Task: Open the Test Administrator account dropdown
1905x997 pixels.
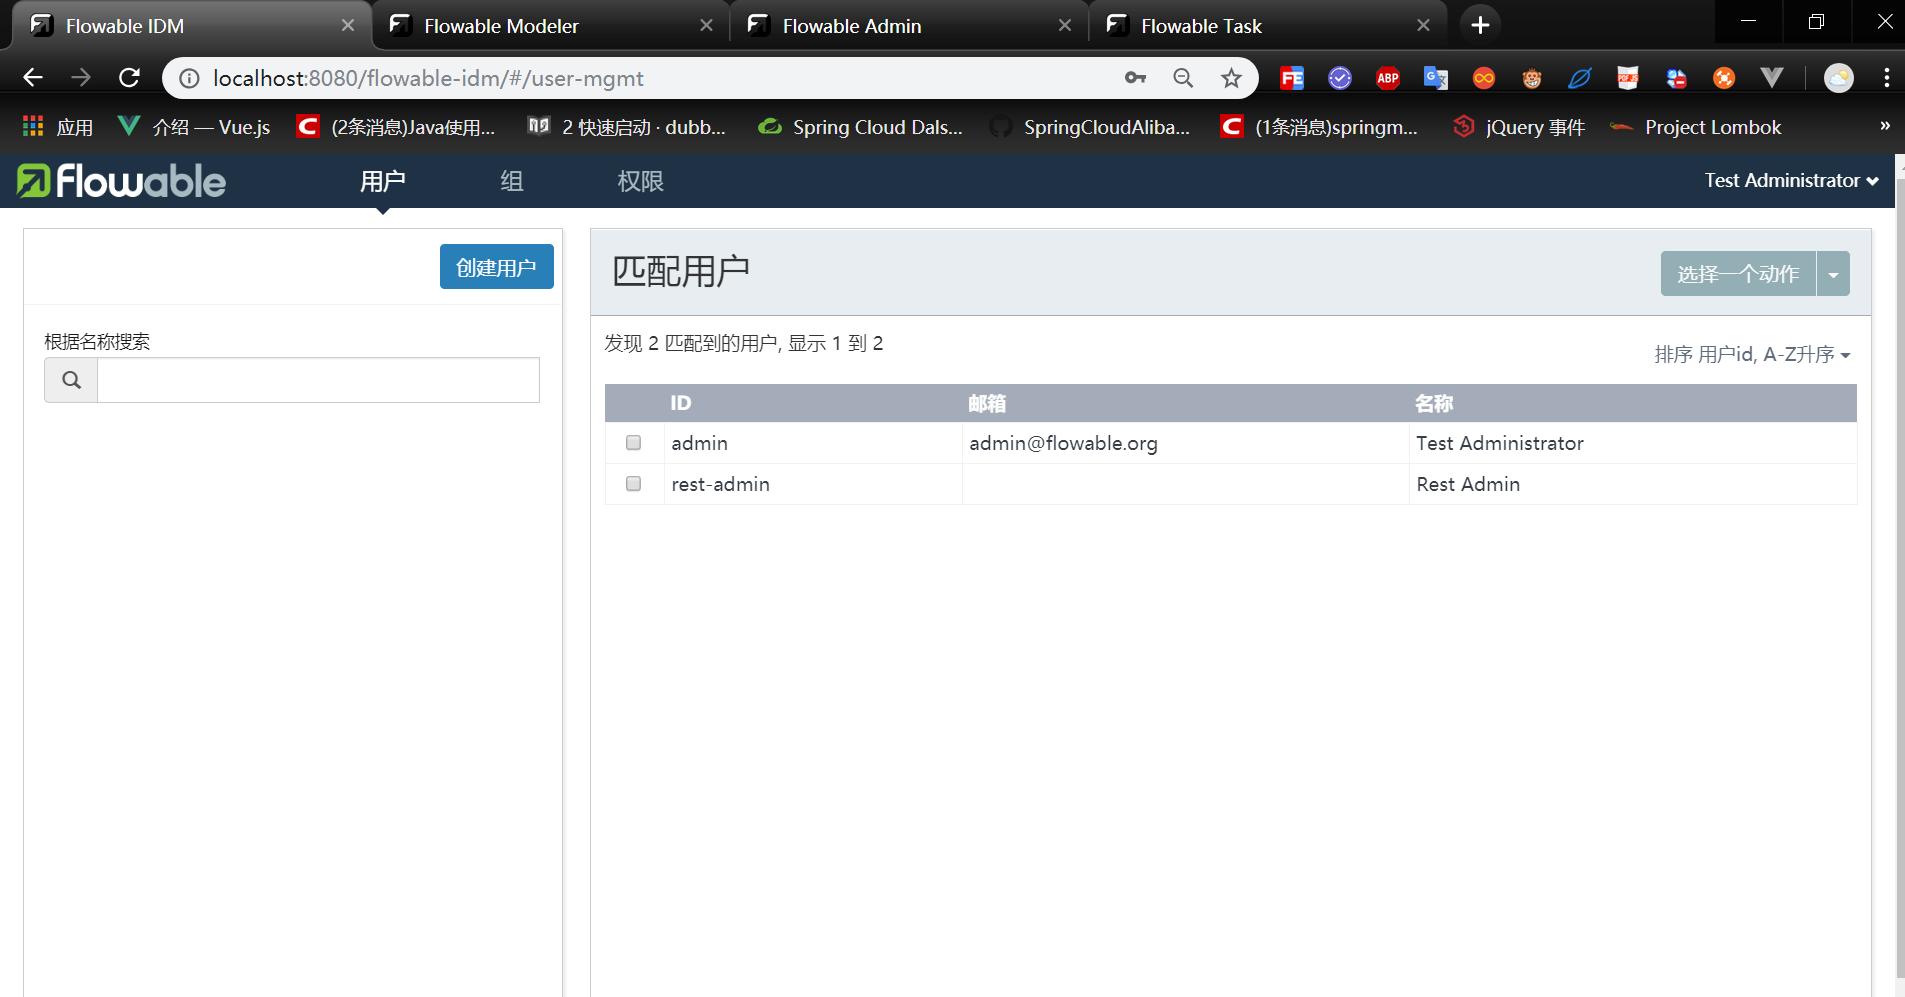Action: click(x=1791, y=181)
